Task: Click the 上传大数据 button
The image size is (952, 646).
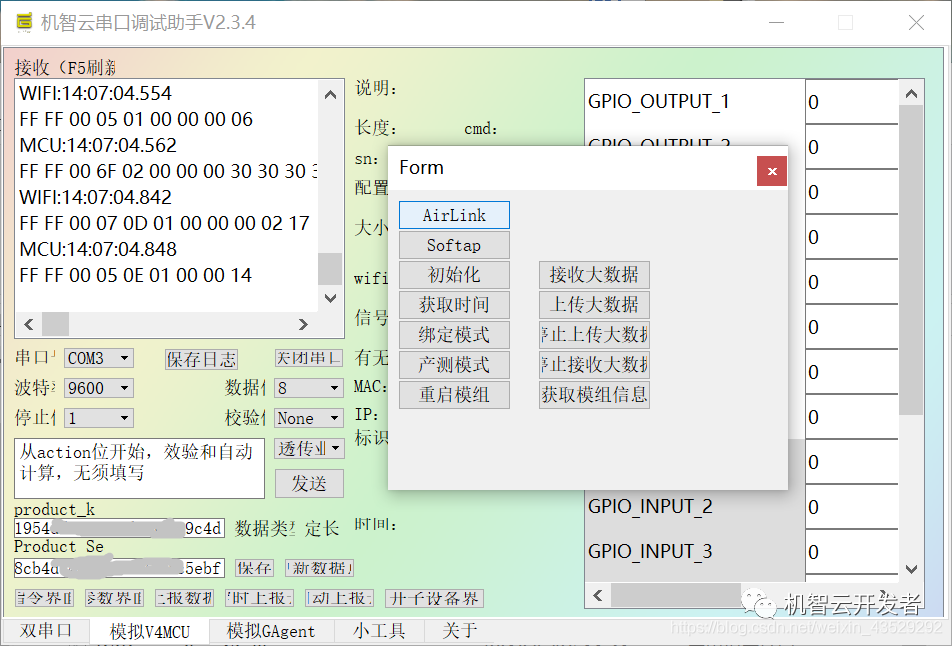Action: (x=594, y=304)
